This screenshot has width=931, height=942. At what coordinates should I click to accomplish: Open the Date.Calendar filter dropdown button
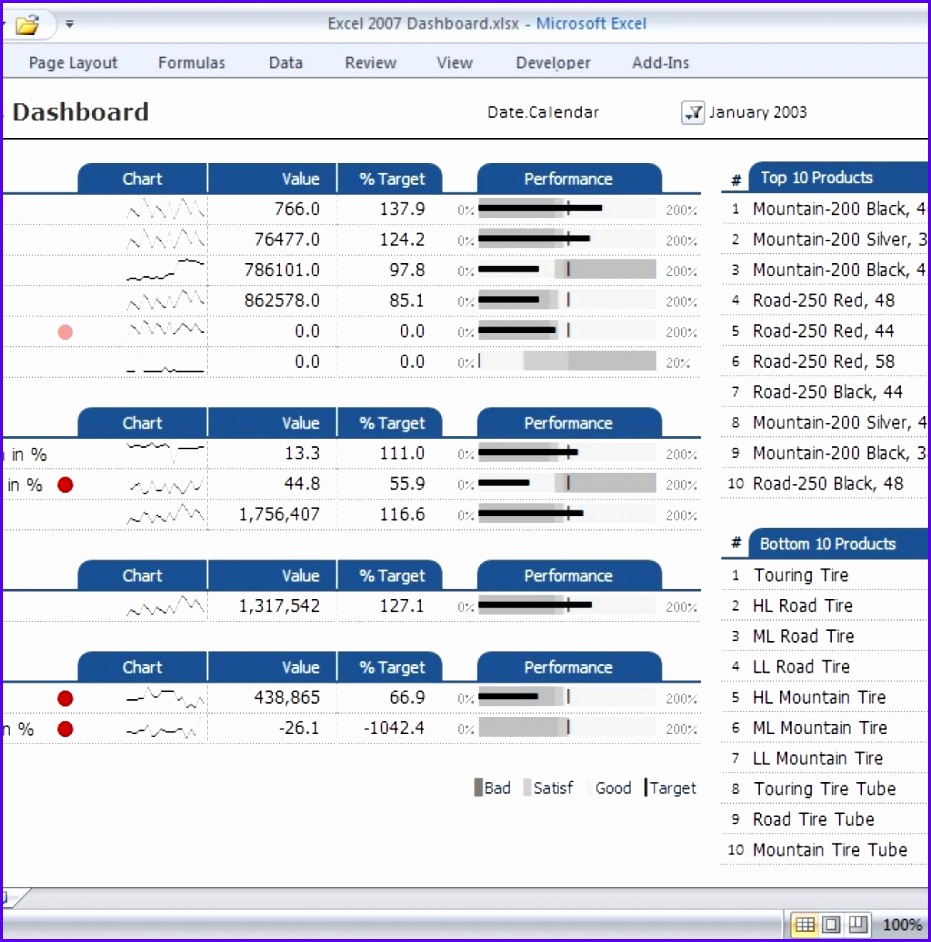(693, 112)
